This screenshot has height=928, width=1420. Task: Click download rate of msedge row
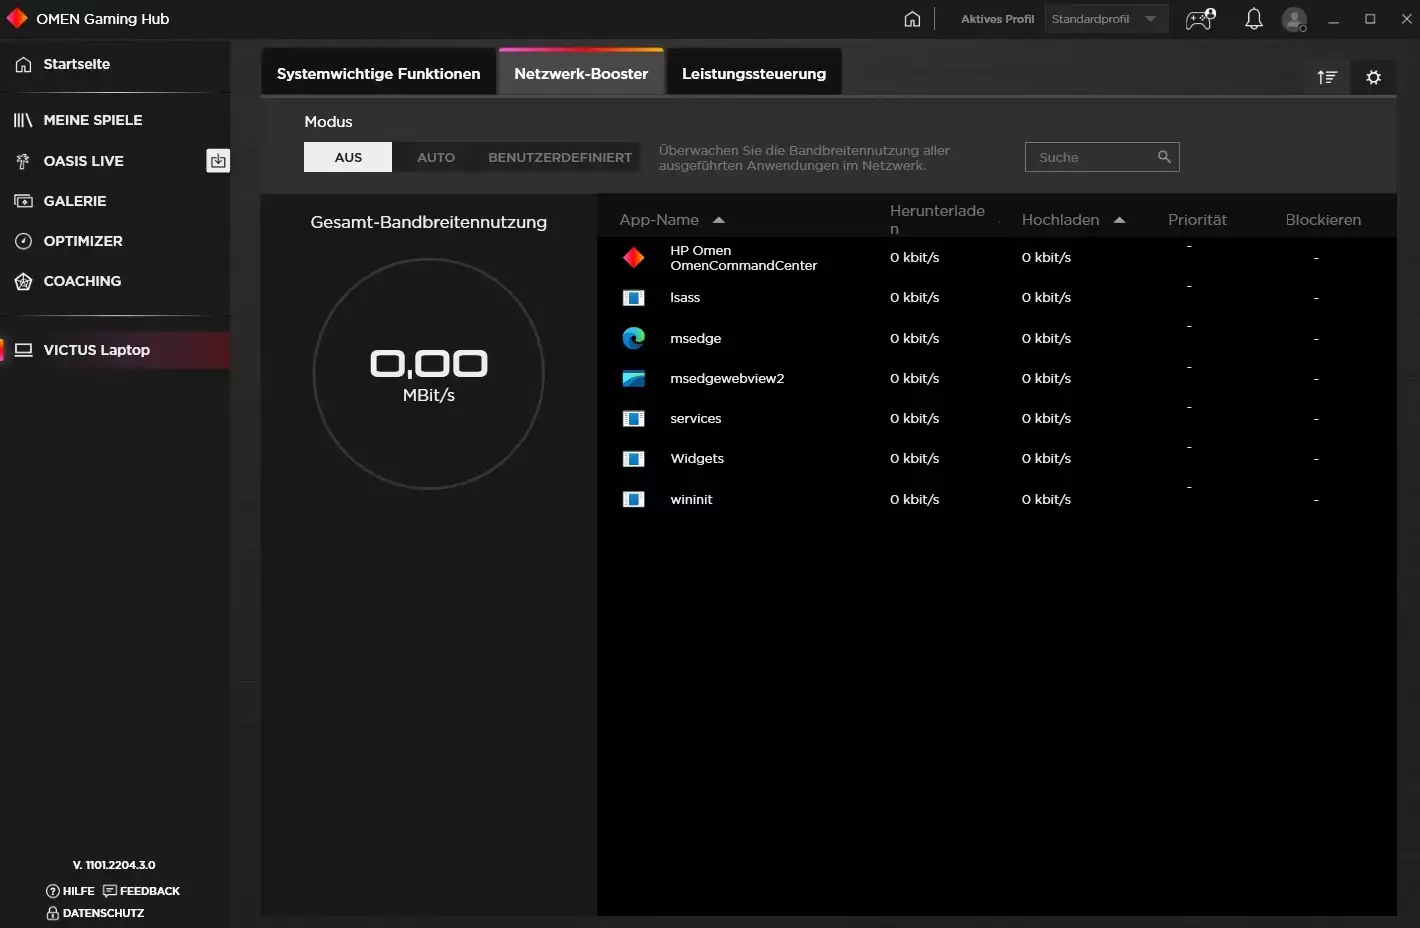point(914,338)
